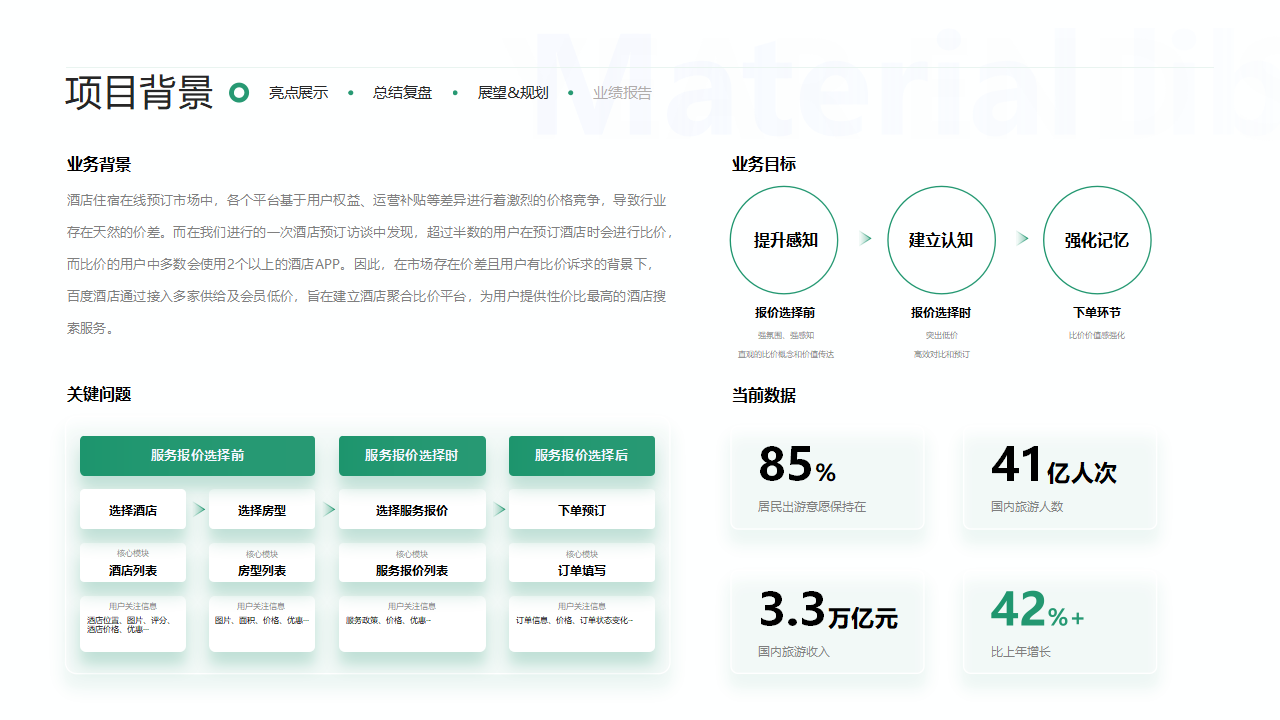
Task: Select the 提升感知 circle
Action: [x=785, y=240]
